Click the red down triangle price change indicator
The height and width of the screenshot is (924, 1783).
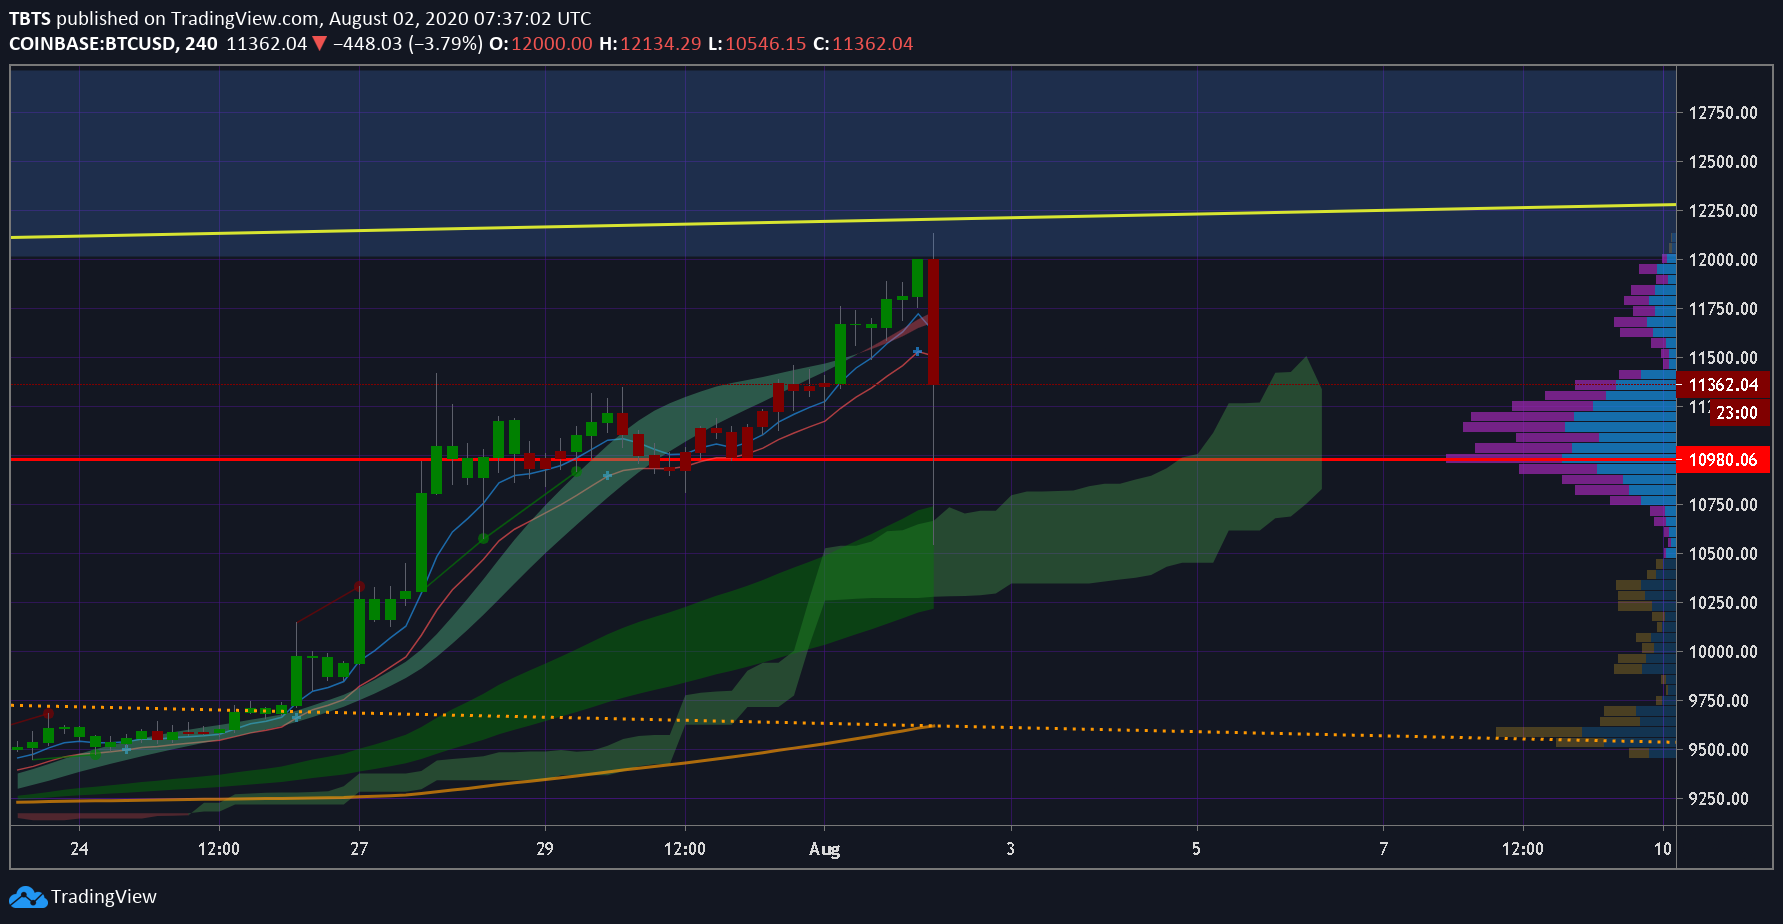coord(319,43)
